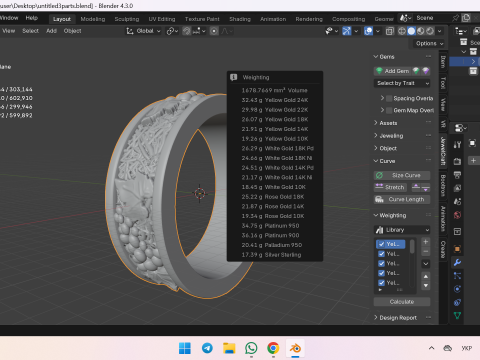
Task: Remove material with the minus button in Weighting list
Action: 426,251
